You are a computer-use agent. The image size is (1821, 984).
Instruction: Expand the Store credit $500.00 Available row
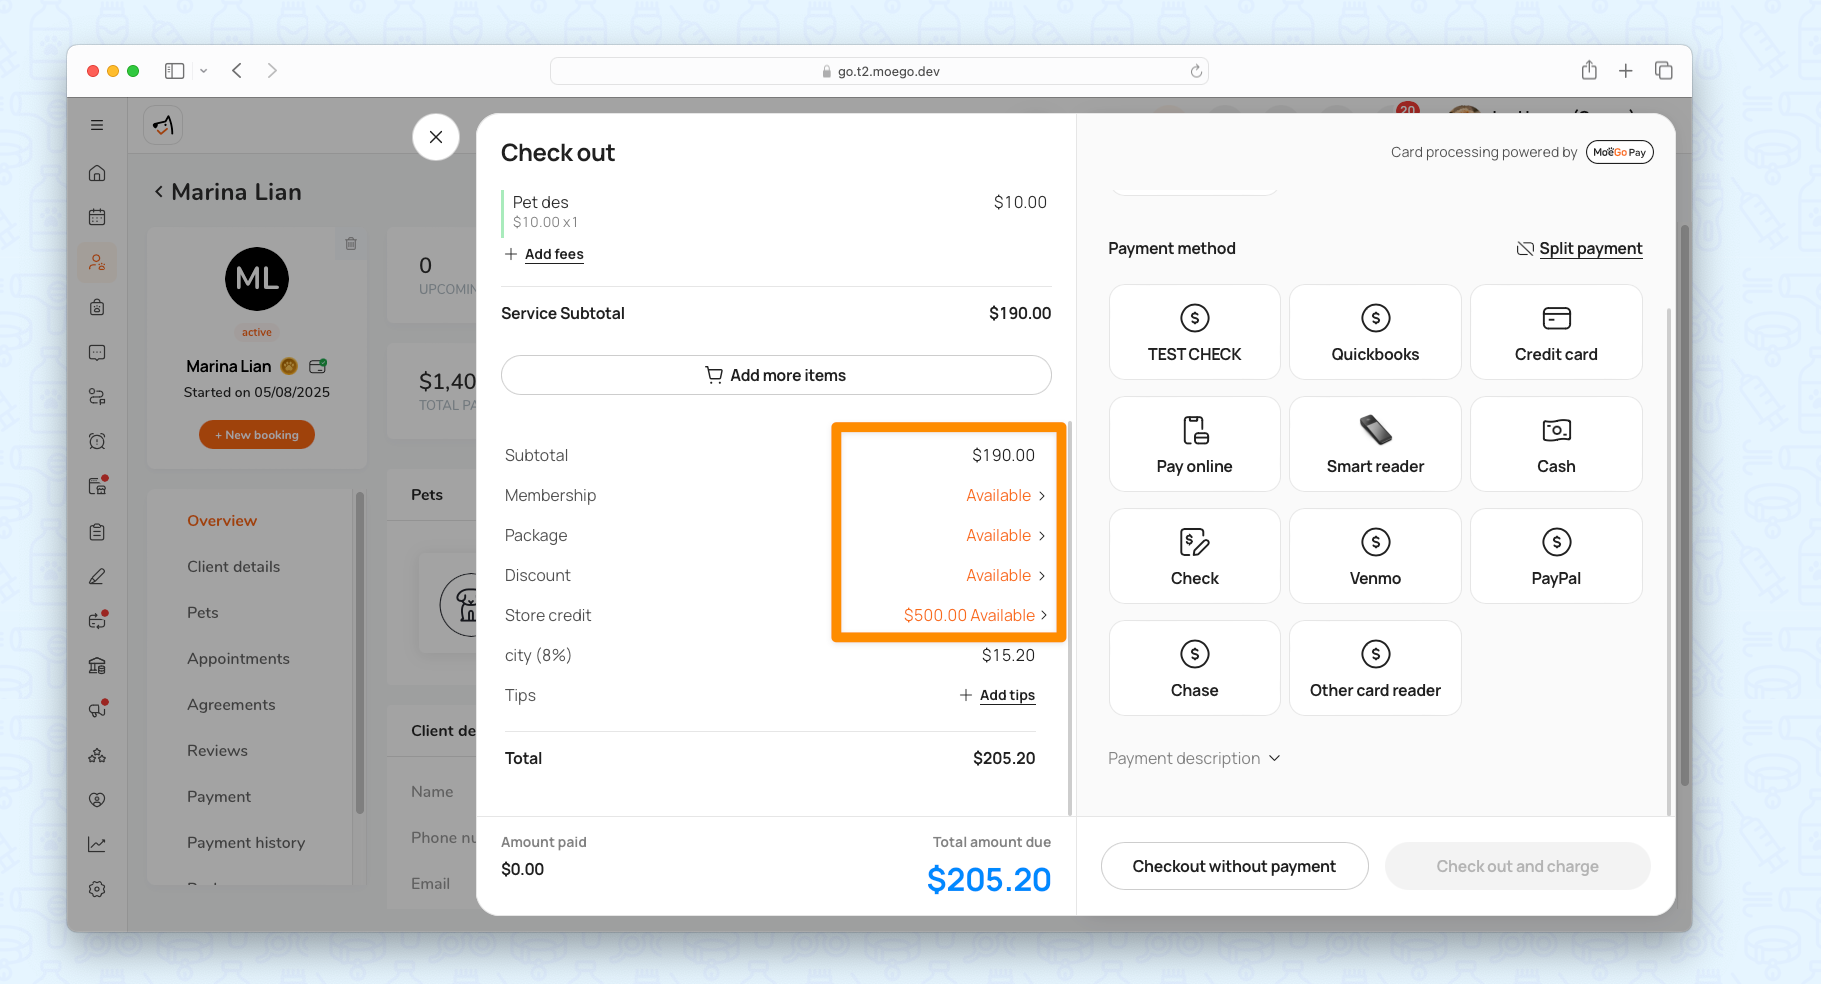974,616
